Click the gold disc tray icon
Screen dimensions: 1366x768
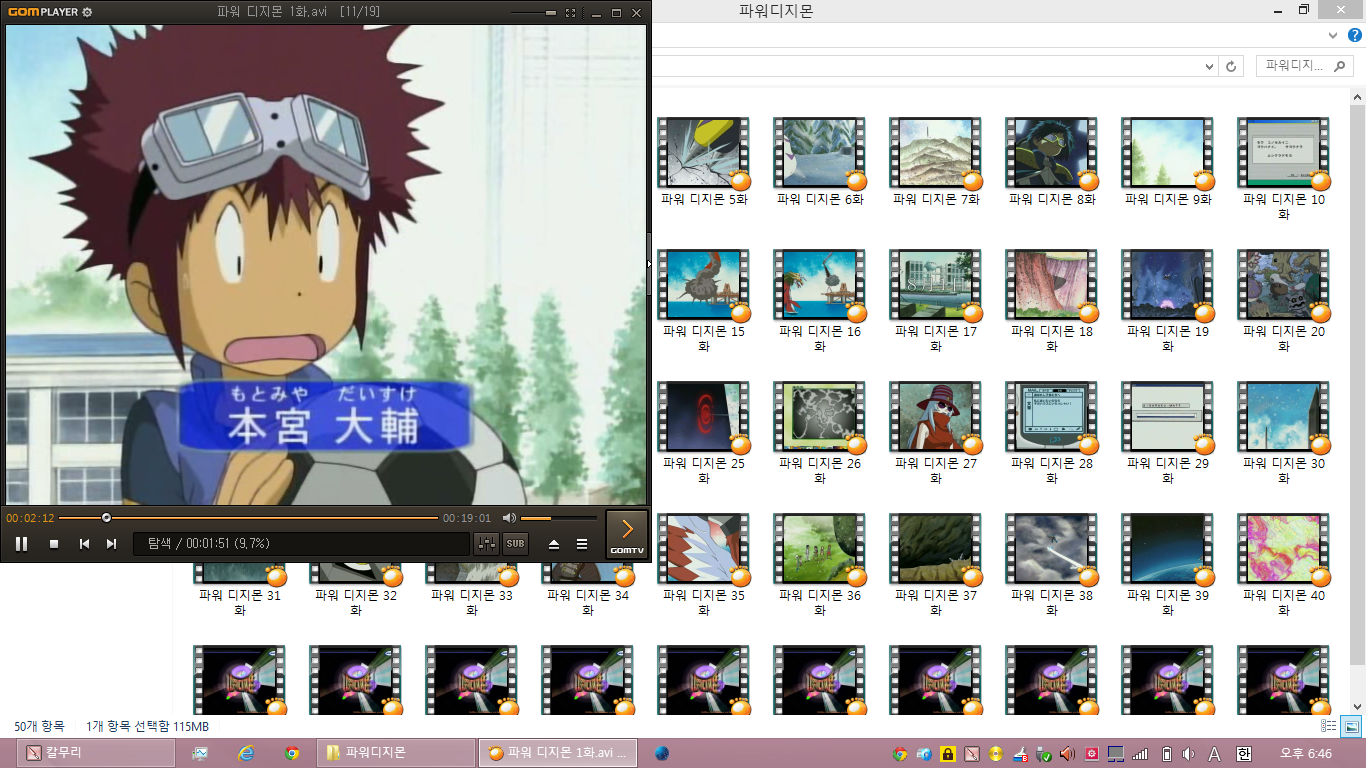click(996, 754)
